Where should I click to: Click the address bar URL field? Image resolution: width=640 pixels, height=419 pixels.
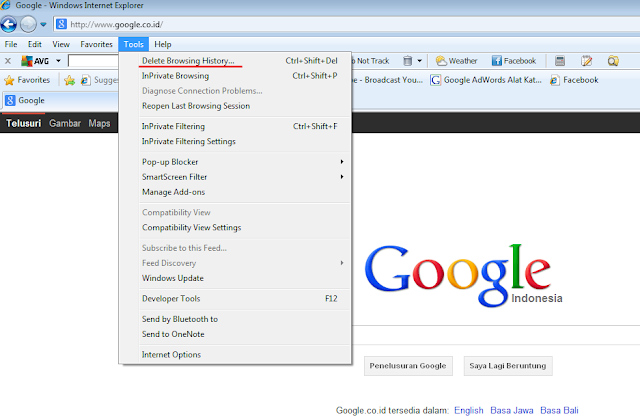pos(347,24)
